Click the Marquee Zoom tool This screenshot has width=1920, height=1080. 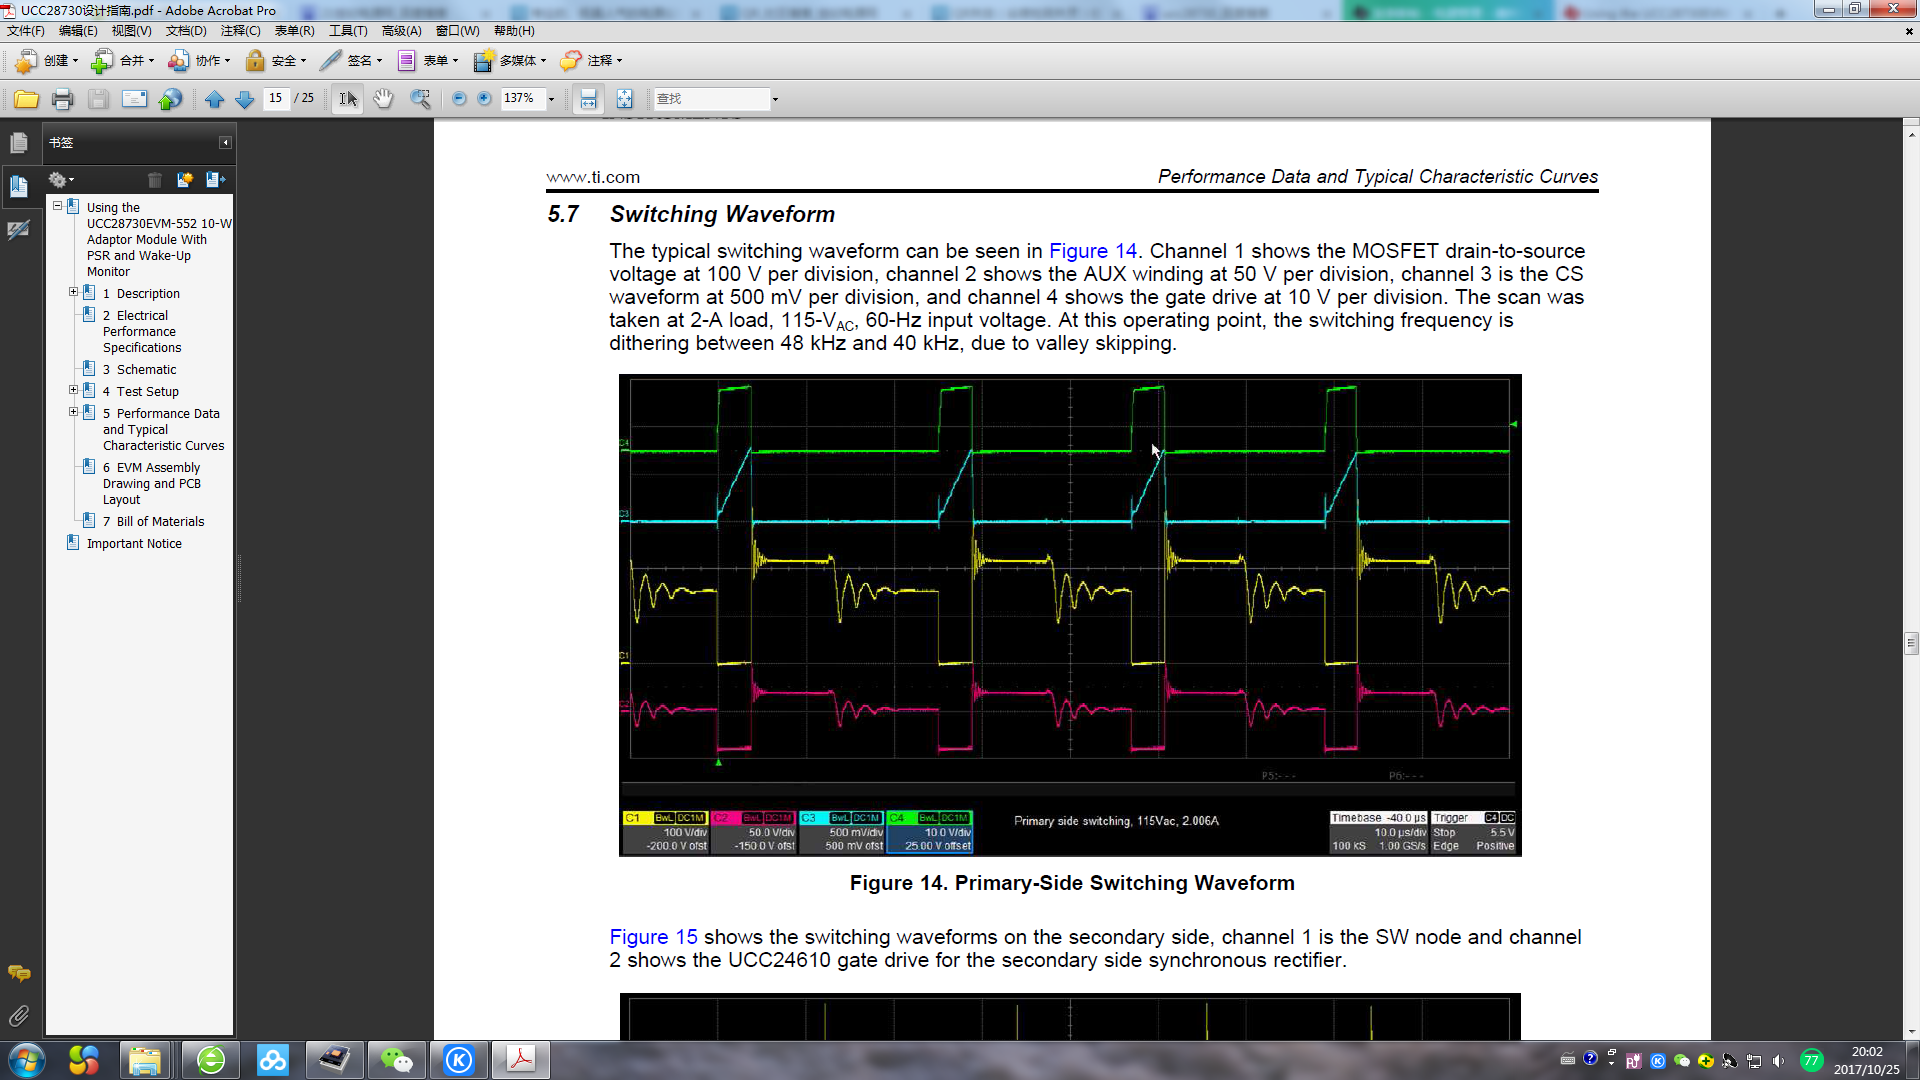[420, 98]
